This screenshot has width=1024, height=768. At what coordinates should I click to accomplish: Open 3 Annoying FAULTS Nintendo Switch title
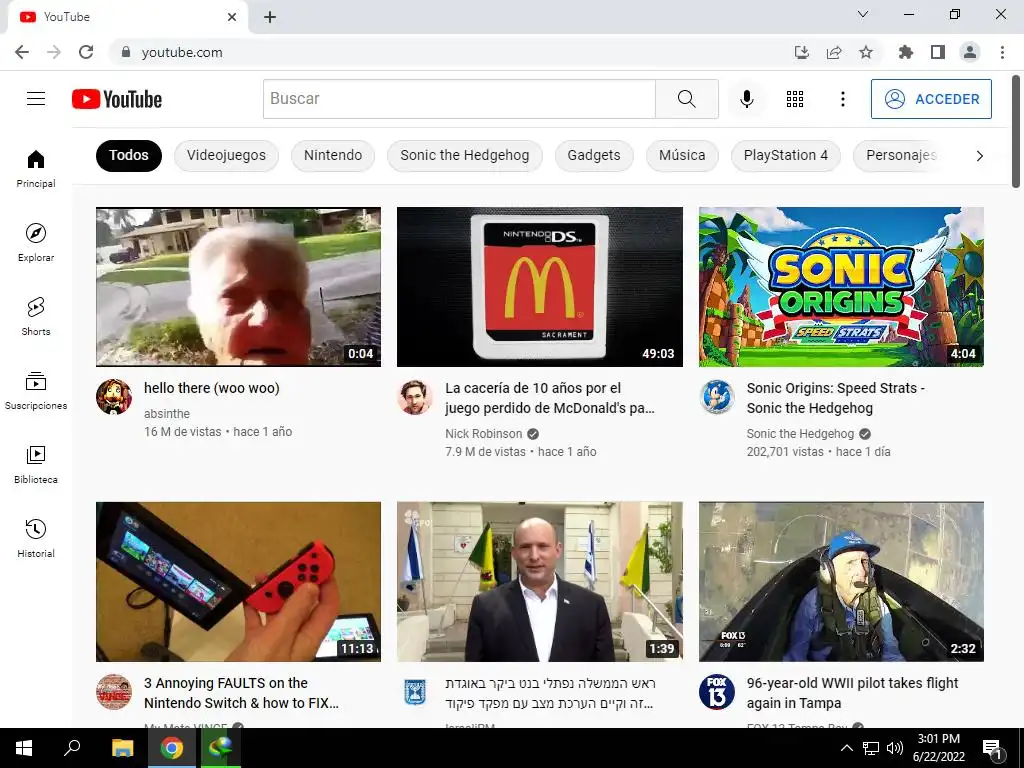[242, 693]
